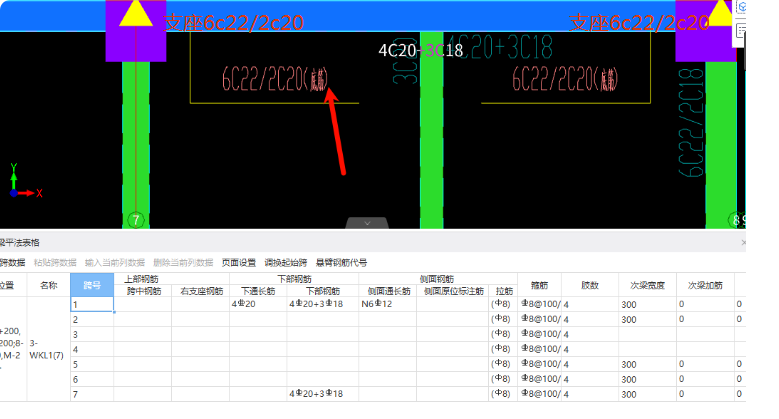Click 调换起始跨 to swap starting span
This screenshot has width=779, height=419.
click(286, 262)
